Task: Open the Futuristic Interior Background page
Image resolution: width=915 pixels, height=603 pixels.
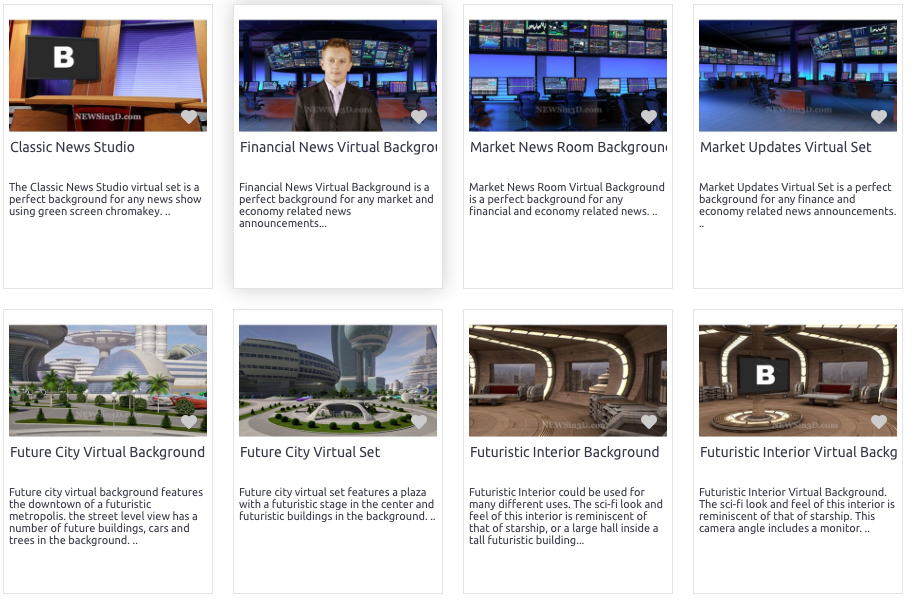Action: (x=564, y=452)
